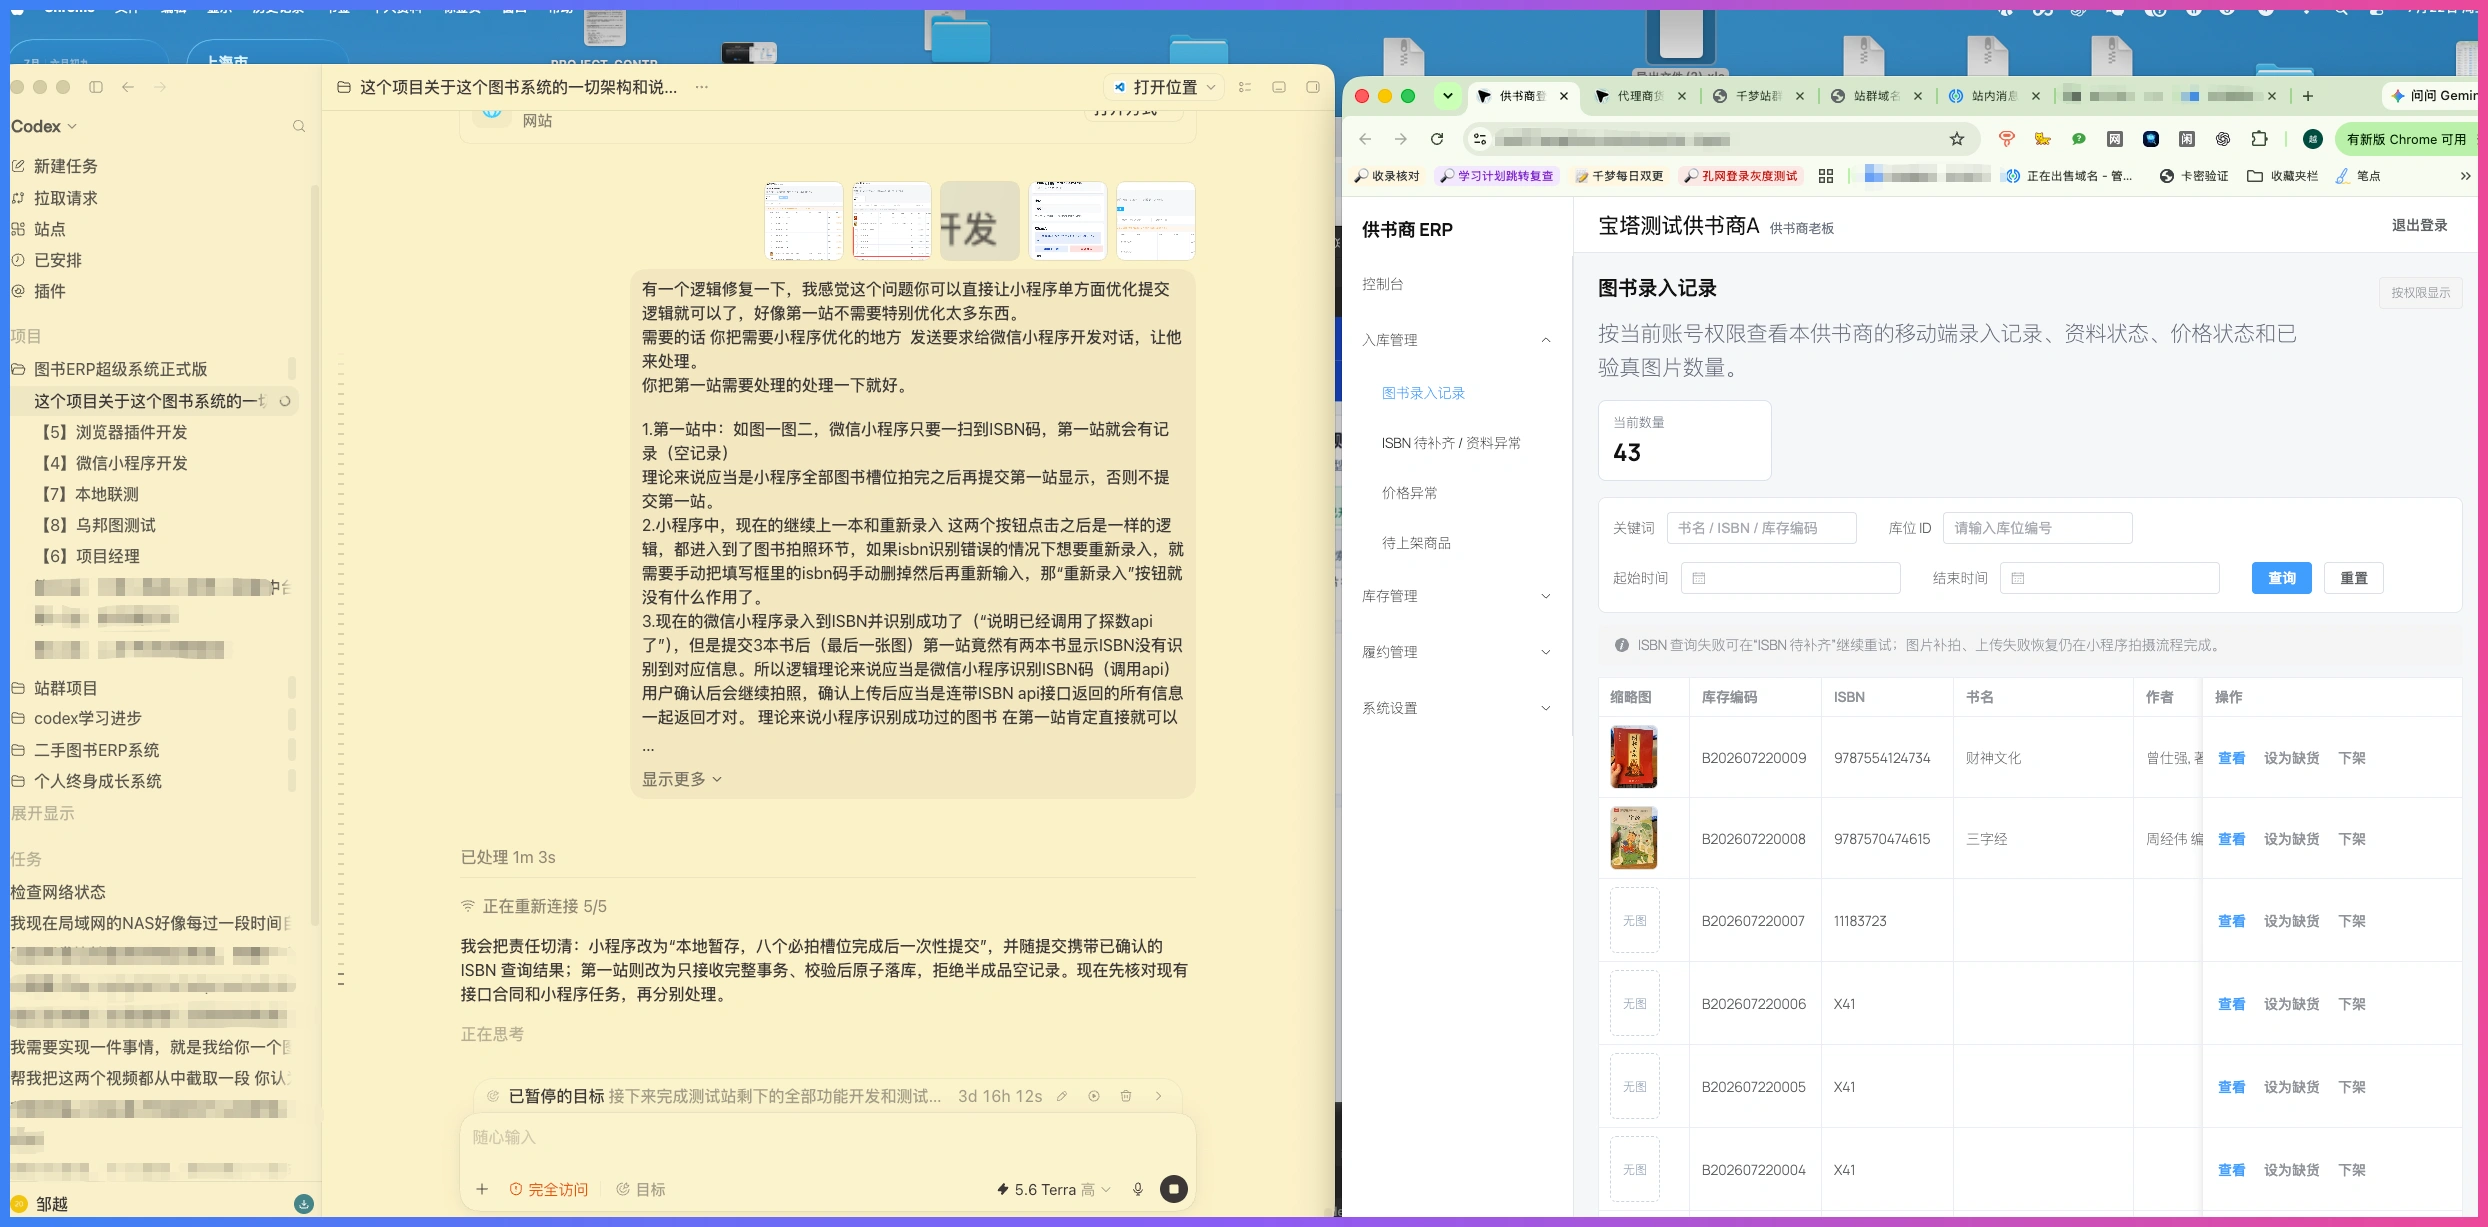Click the 查询 button
The image size is (2488, 1227).
tap(2282, 578)
